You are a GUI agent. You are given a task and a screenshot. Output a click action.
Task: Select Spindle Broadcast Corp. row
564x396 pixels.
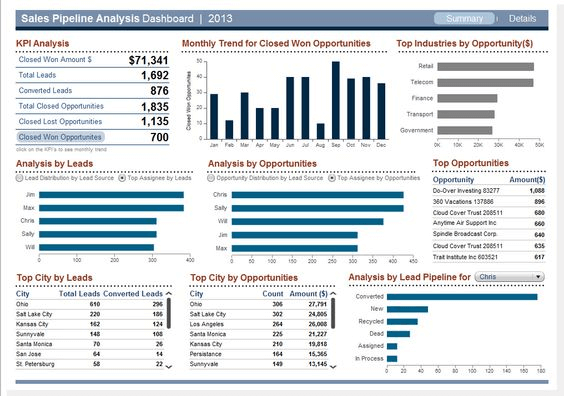tap(489, 235)
